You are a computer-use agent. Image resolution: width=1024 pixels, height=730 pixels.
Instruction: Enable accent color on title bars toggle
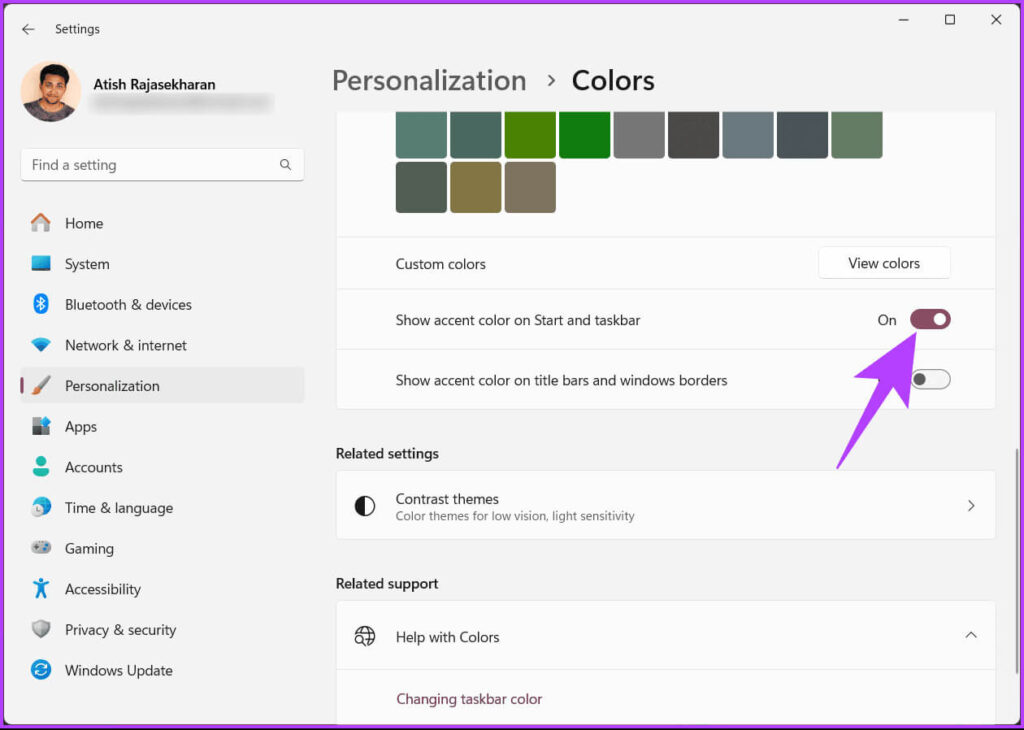pyautogui.click(x=930, y=380)
